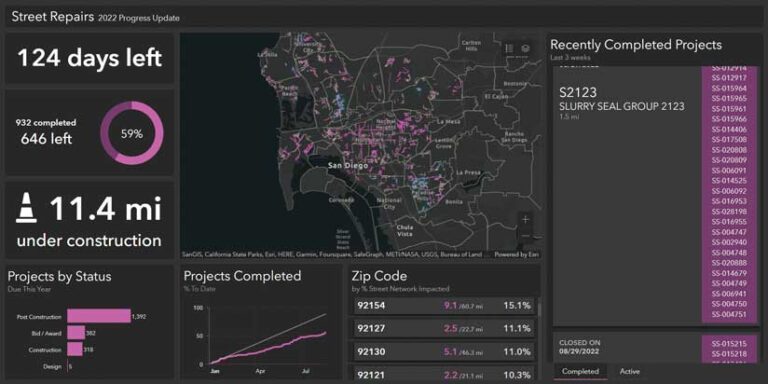The width and height of the screenshot is (768, 384).
Task: Click segment SS-012917
Action: click(729, 78)
